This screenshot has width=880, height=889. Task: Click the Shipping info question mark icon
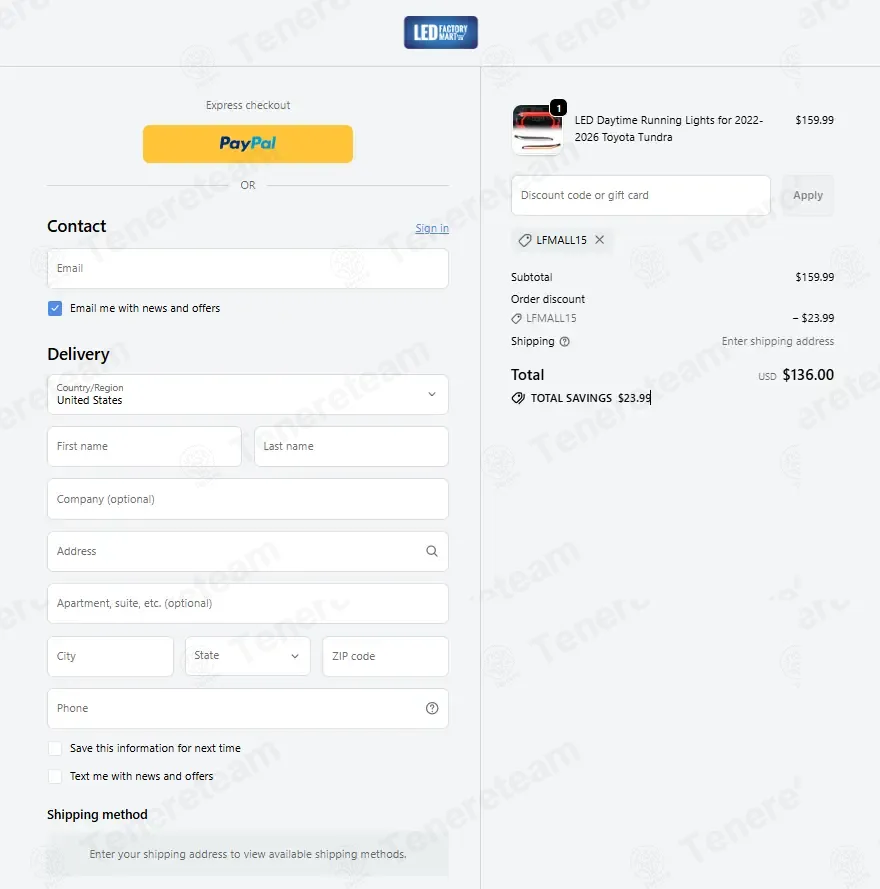(x=564, y=341)
